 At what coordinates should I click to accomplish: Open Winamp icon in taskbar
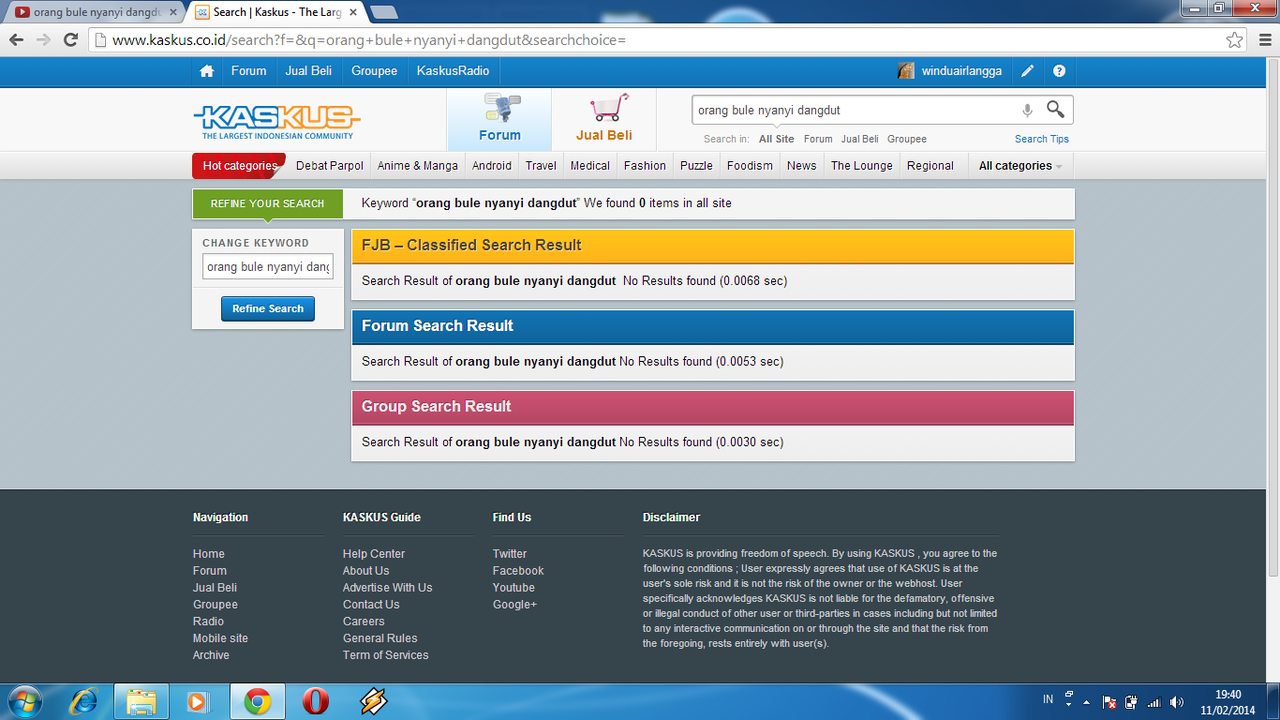[373, 702]
